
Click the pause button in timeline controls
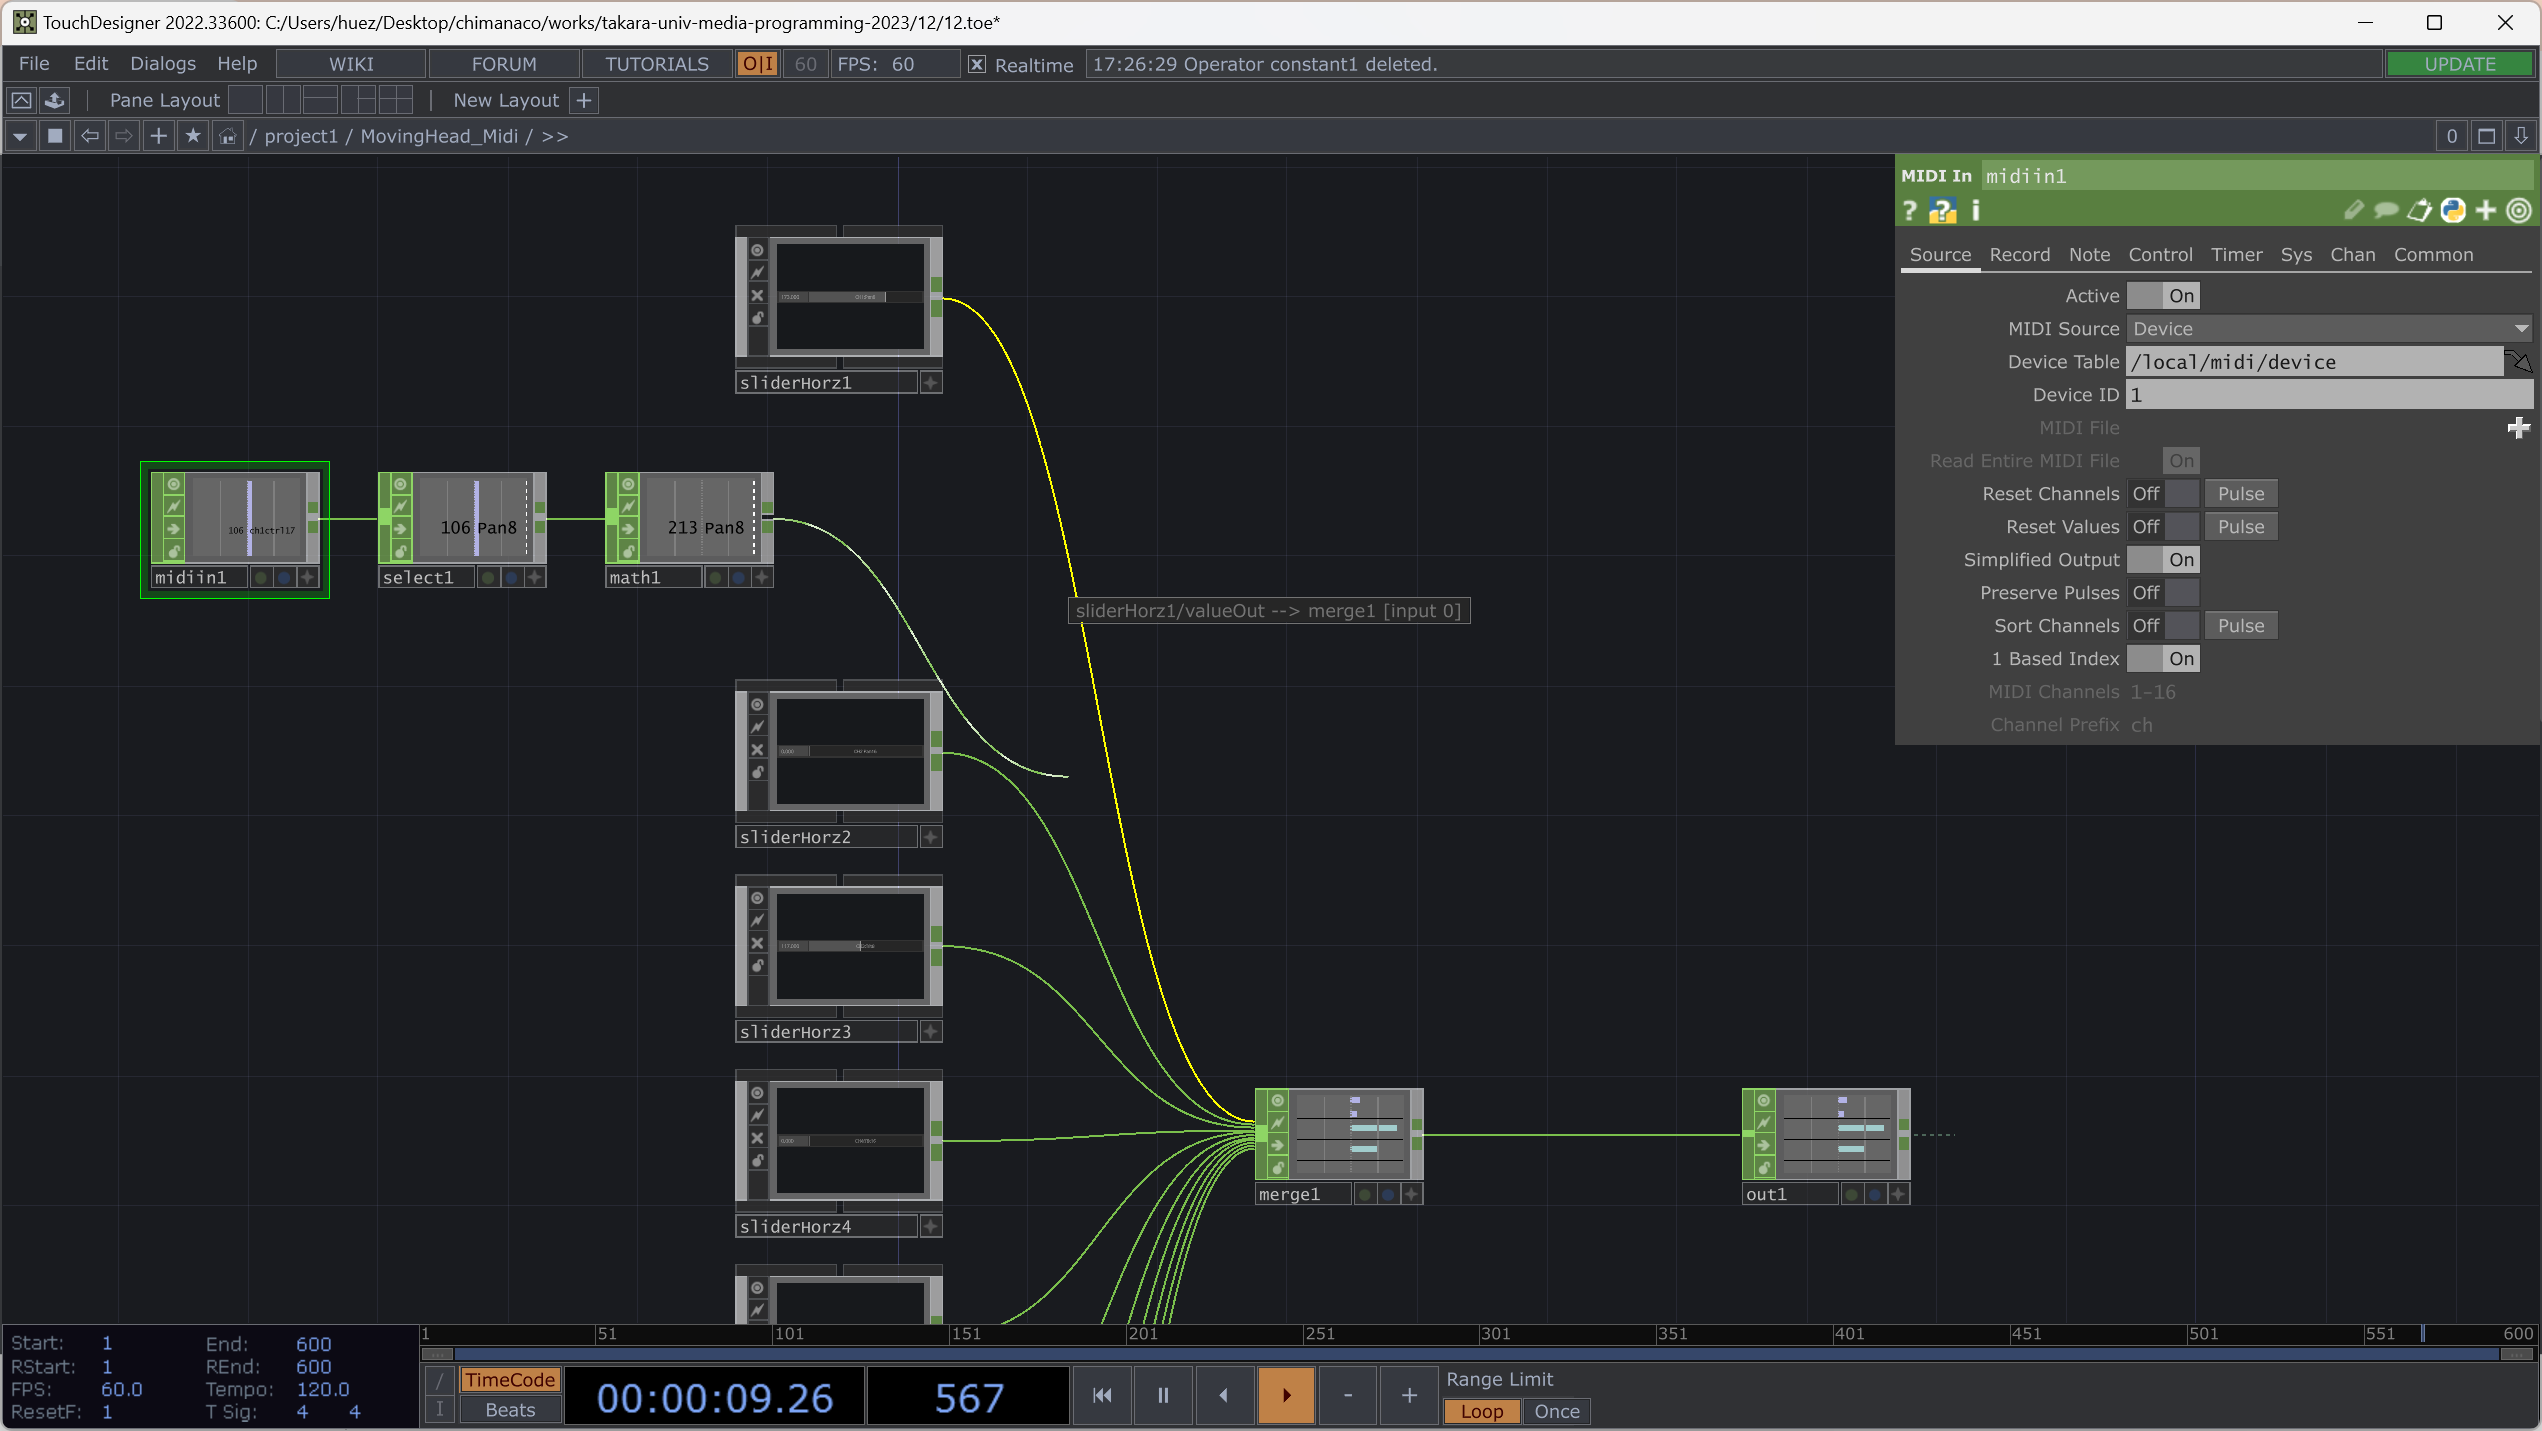pyautogui.click(x=1163, y=1395)
